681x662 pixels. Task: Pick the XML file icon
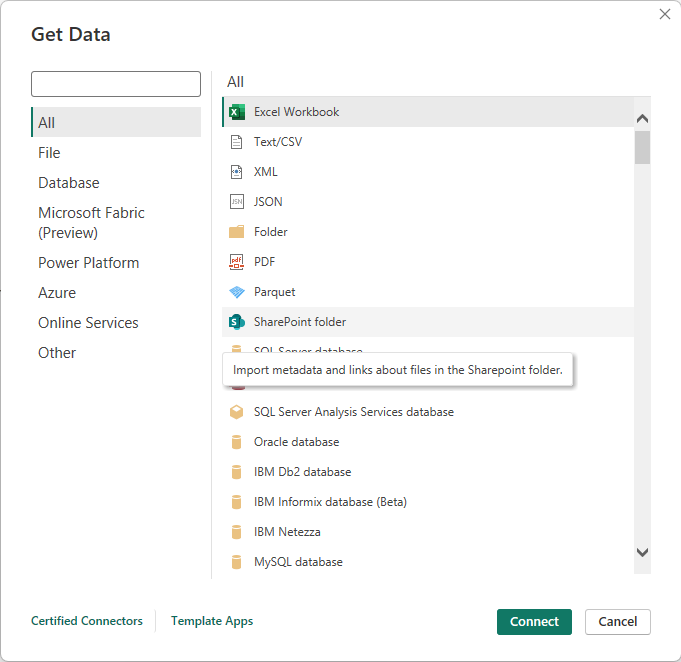pos(237,172)
